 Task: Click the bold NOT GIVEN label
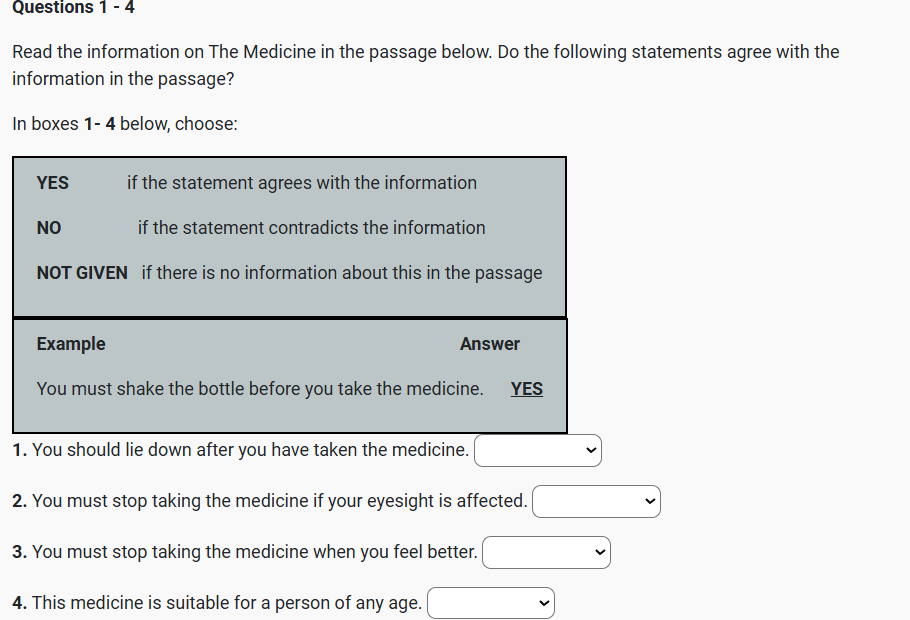(82, 273)
